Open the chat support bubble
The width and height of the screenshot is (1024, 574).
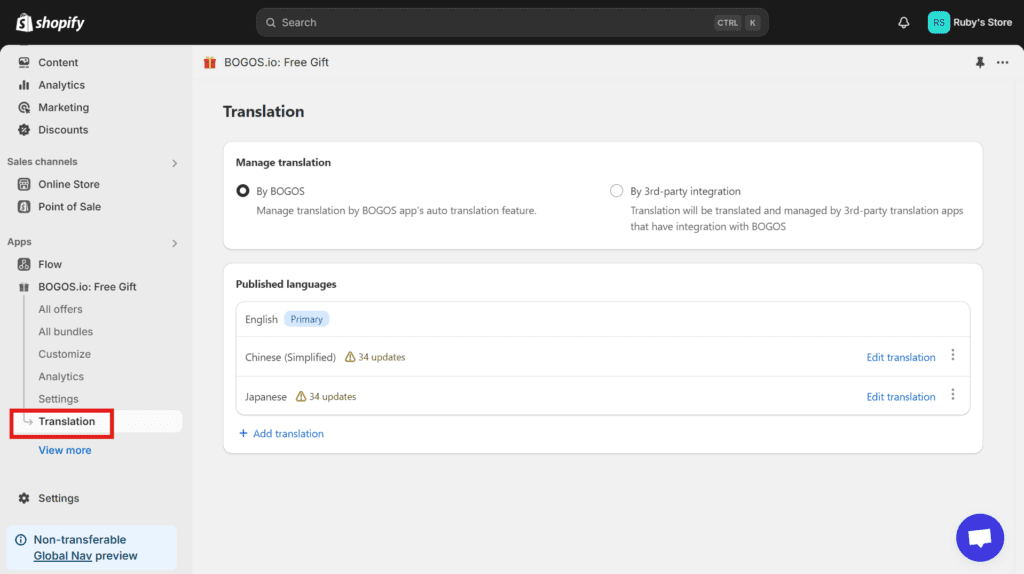[979, 538]
